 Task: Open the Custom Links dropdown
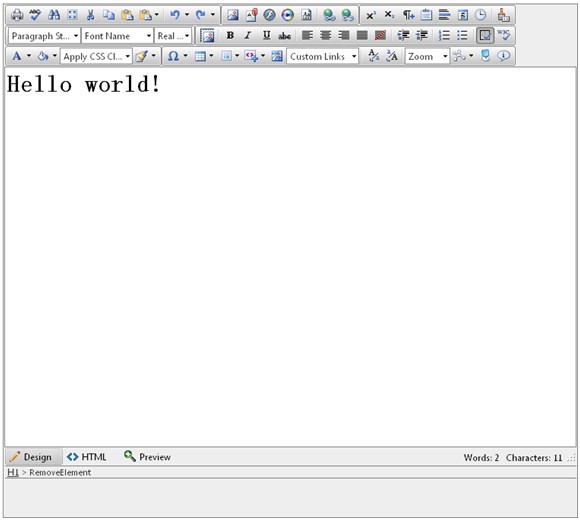click(x=323, y=57)
